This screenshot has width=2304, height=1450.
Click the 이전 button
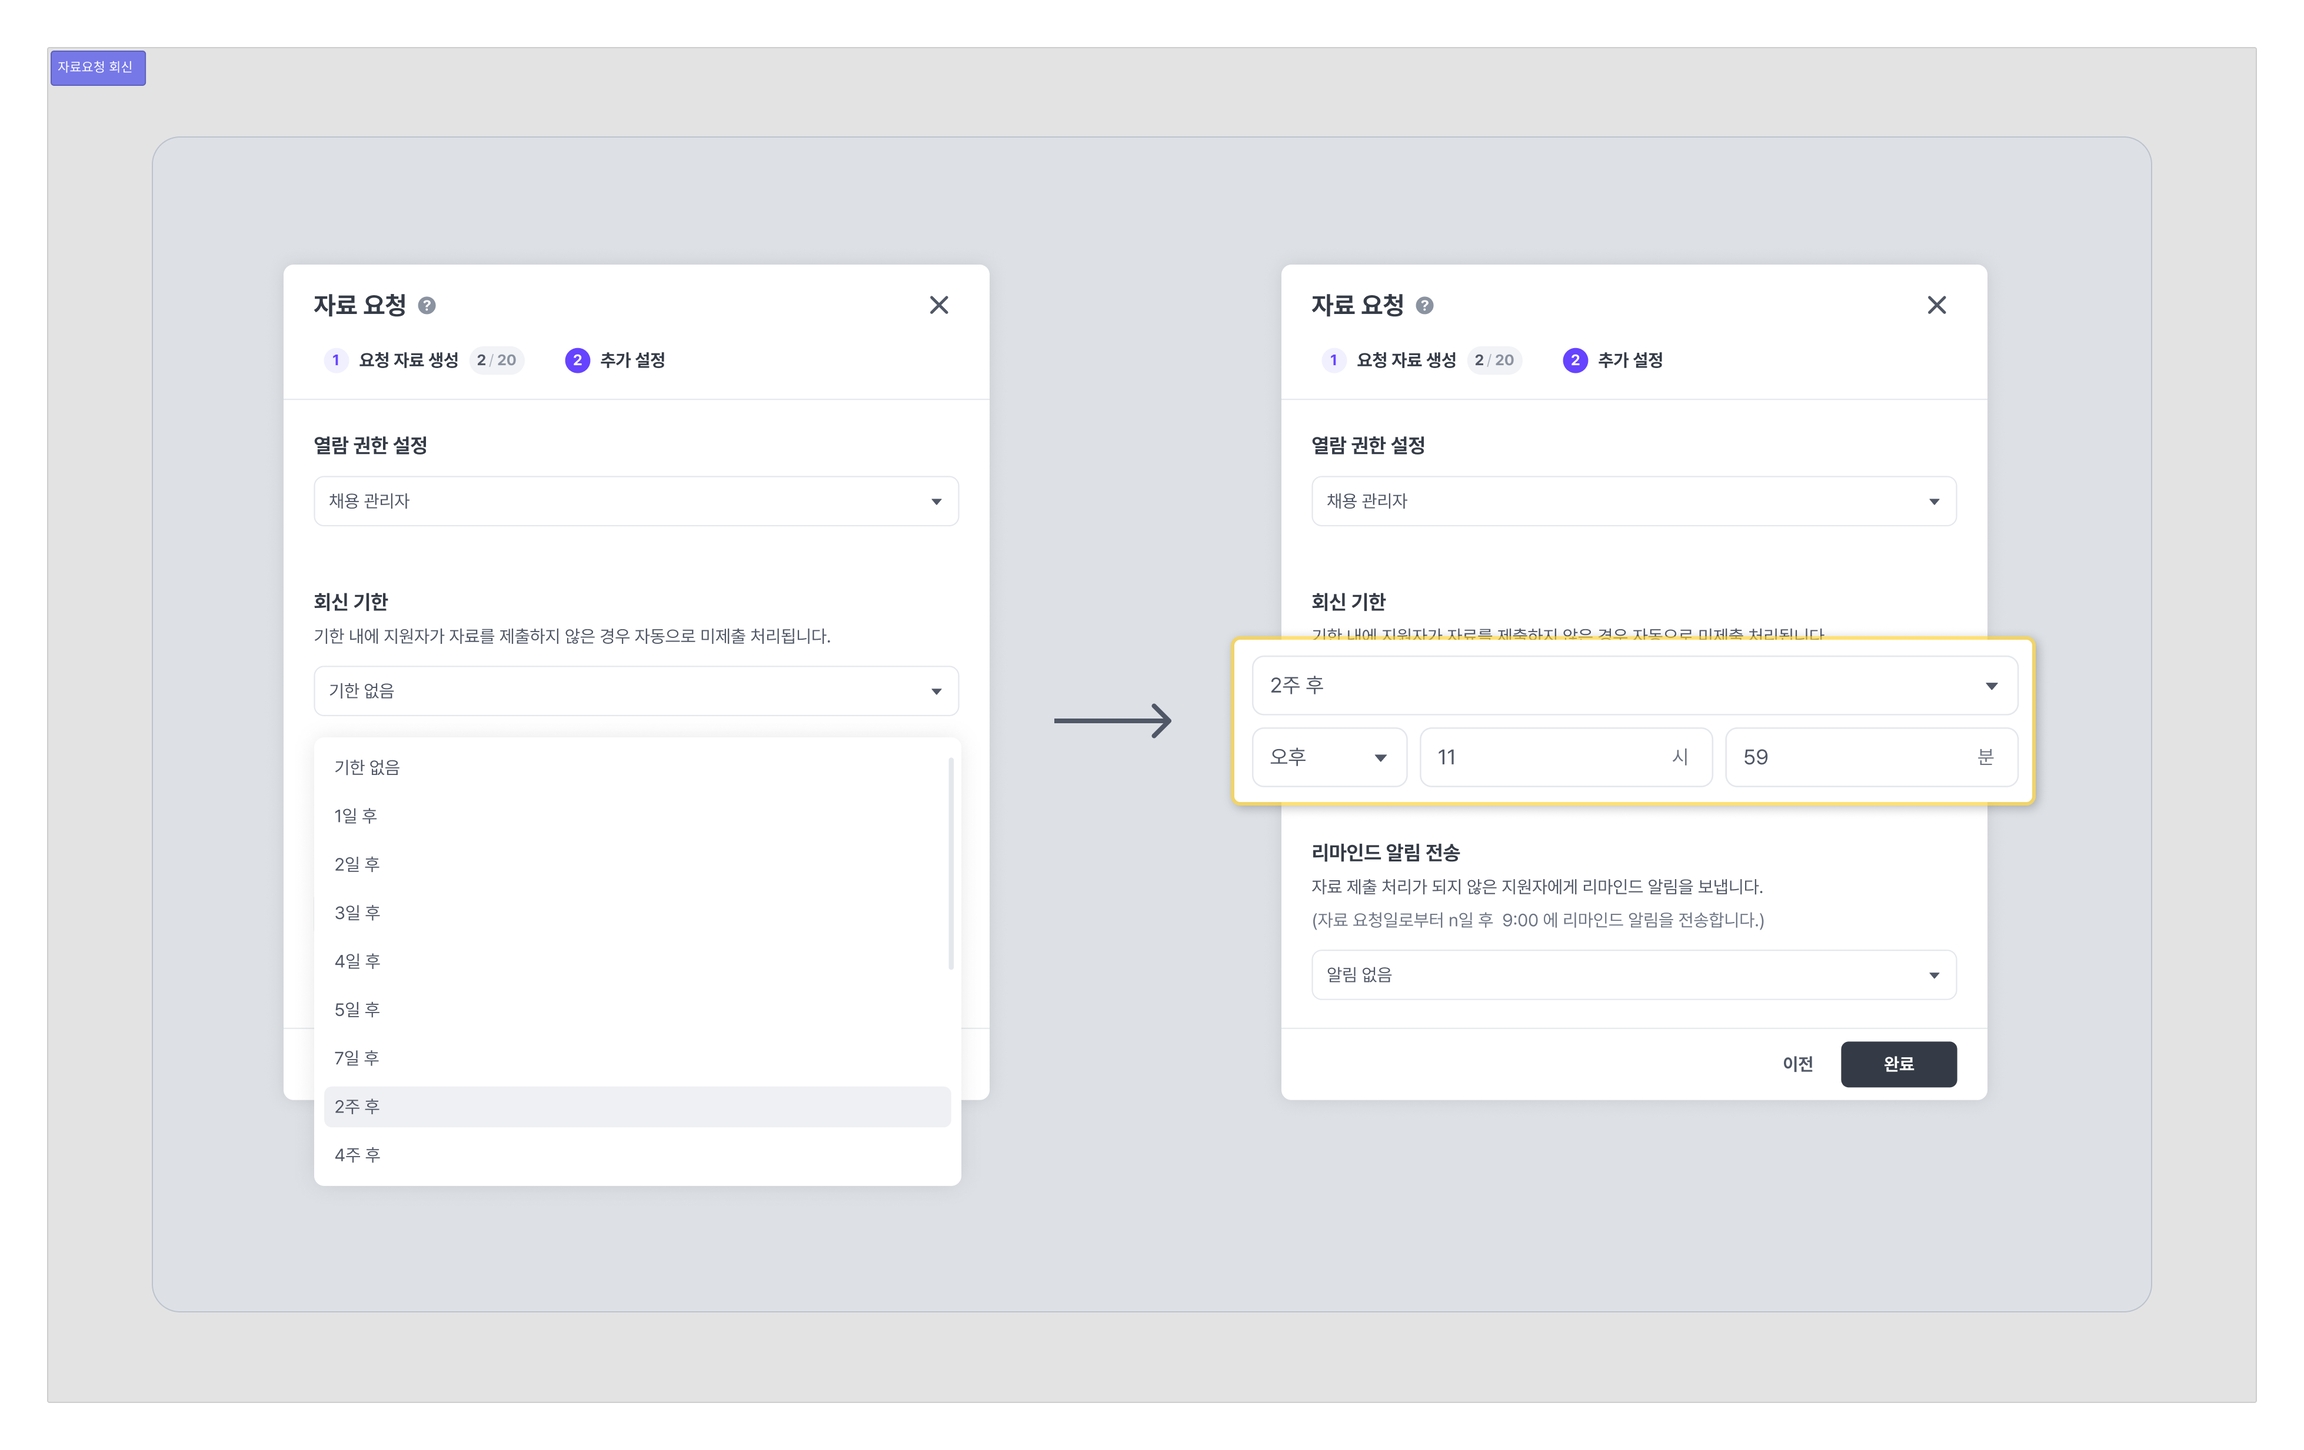coord(1797,1064)
